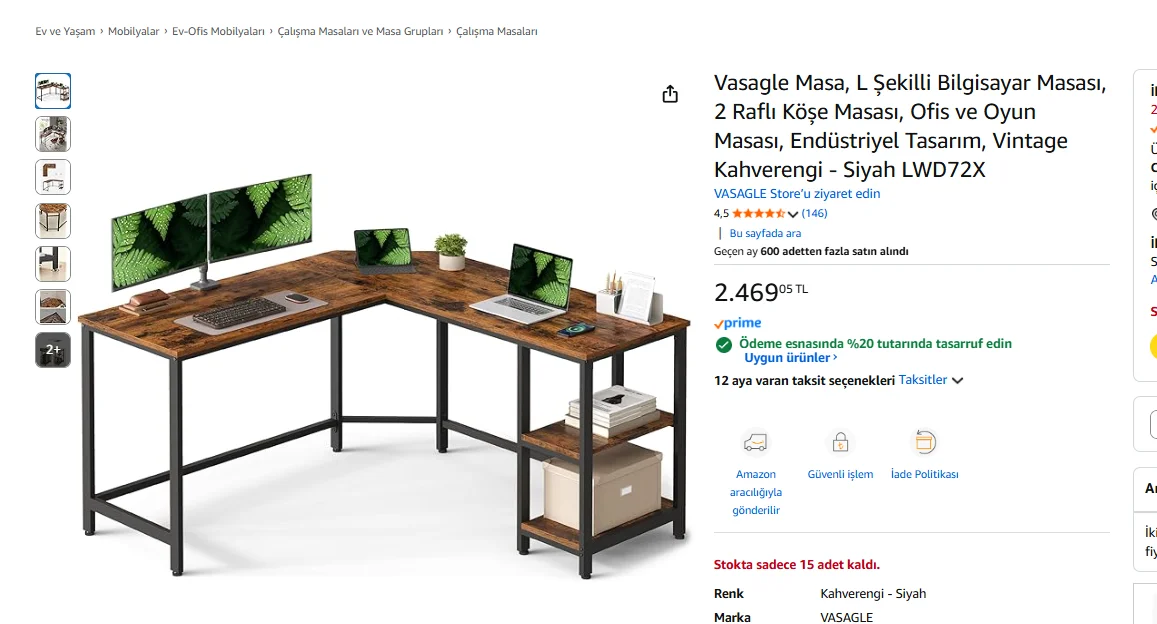Viewport: 1157px width, 624px height.
Task: Visit the VASAGLE Store link
Action: point(797,194)
